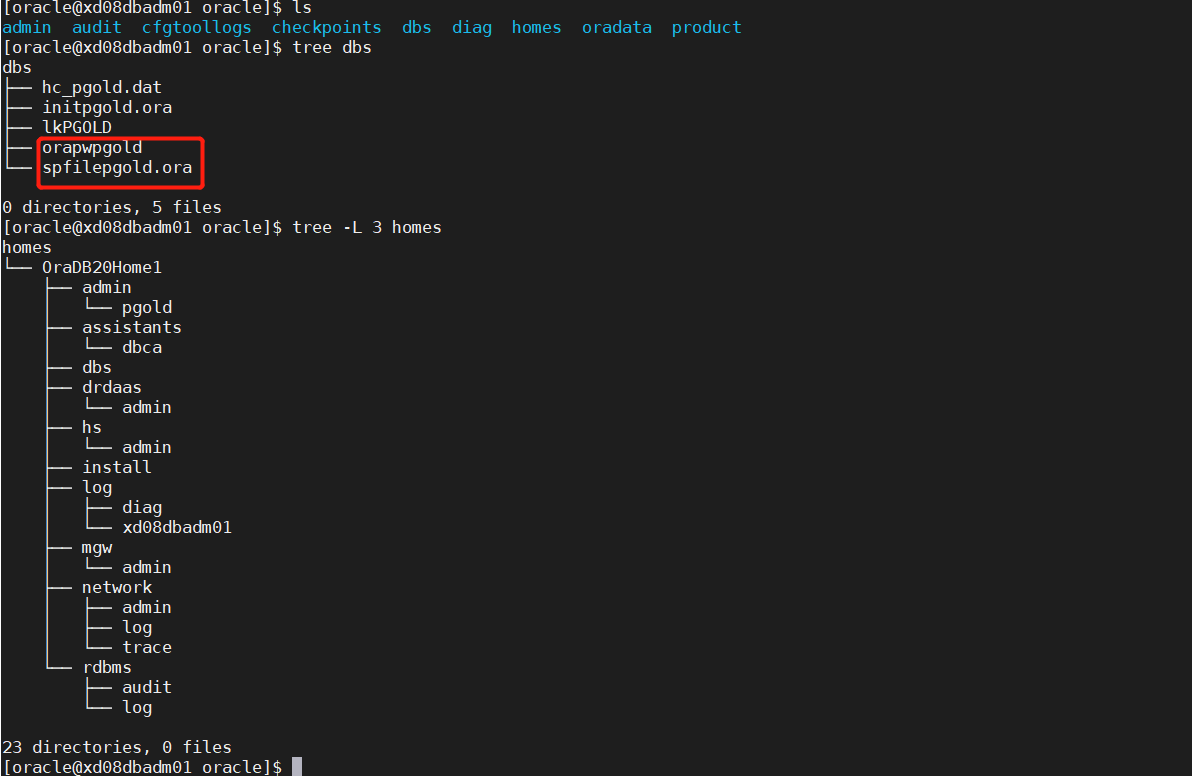
Task: Select spfilepgold.ora in the red box
Action: pos(117,167)
